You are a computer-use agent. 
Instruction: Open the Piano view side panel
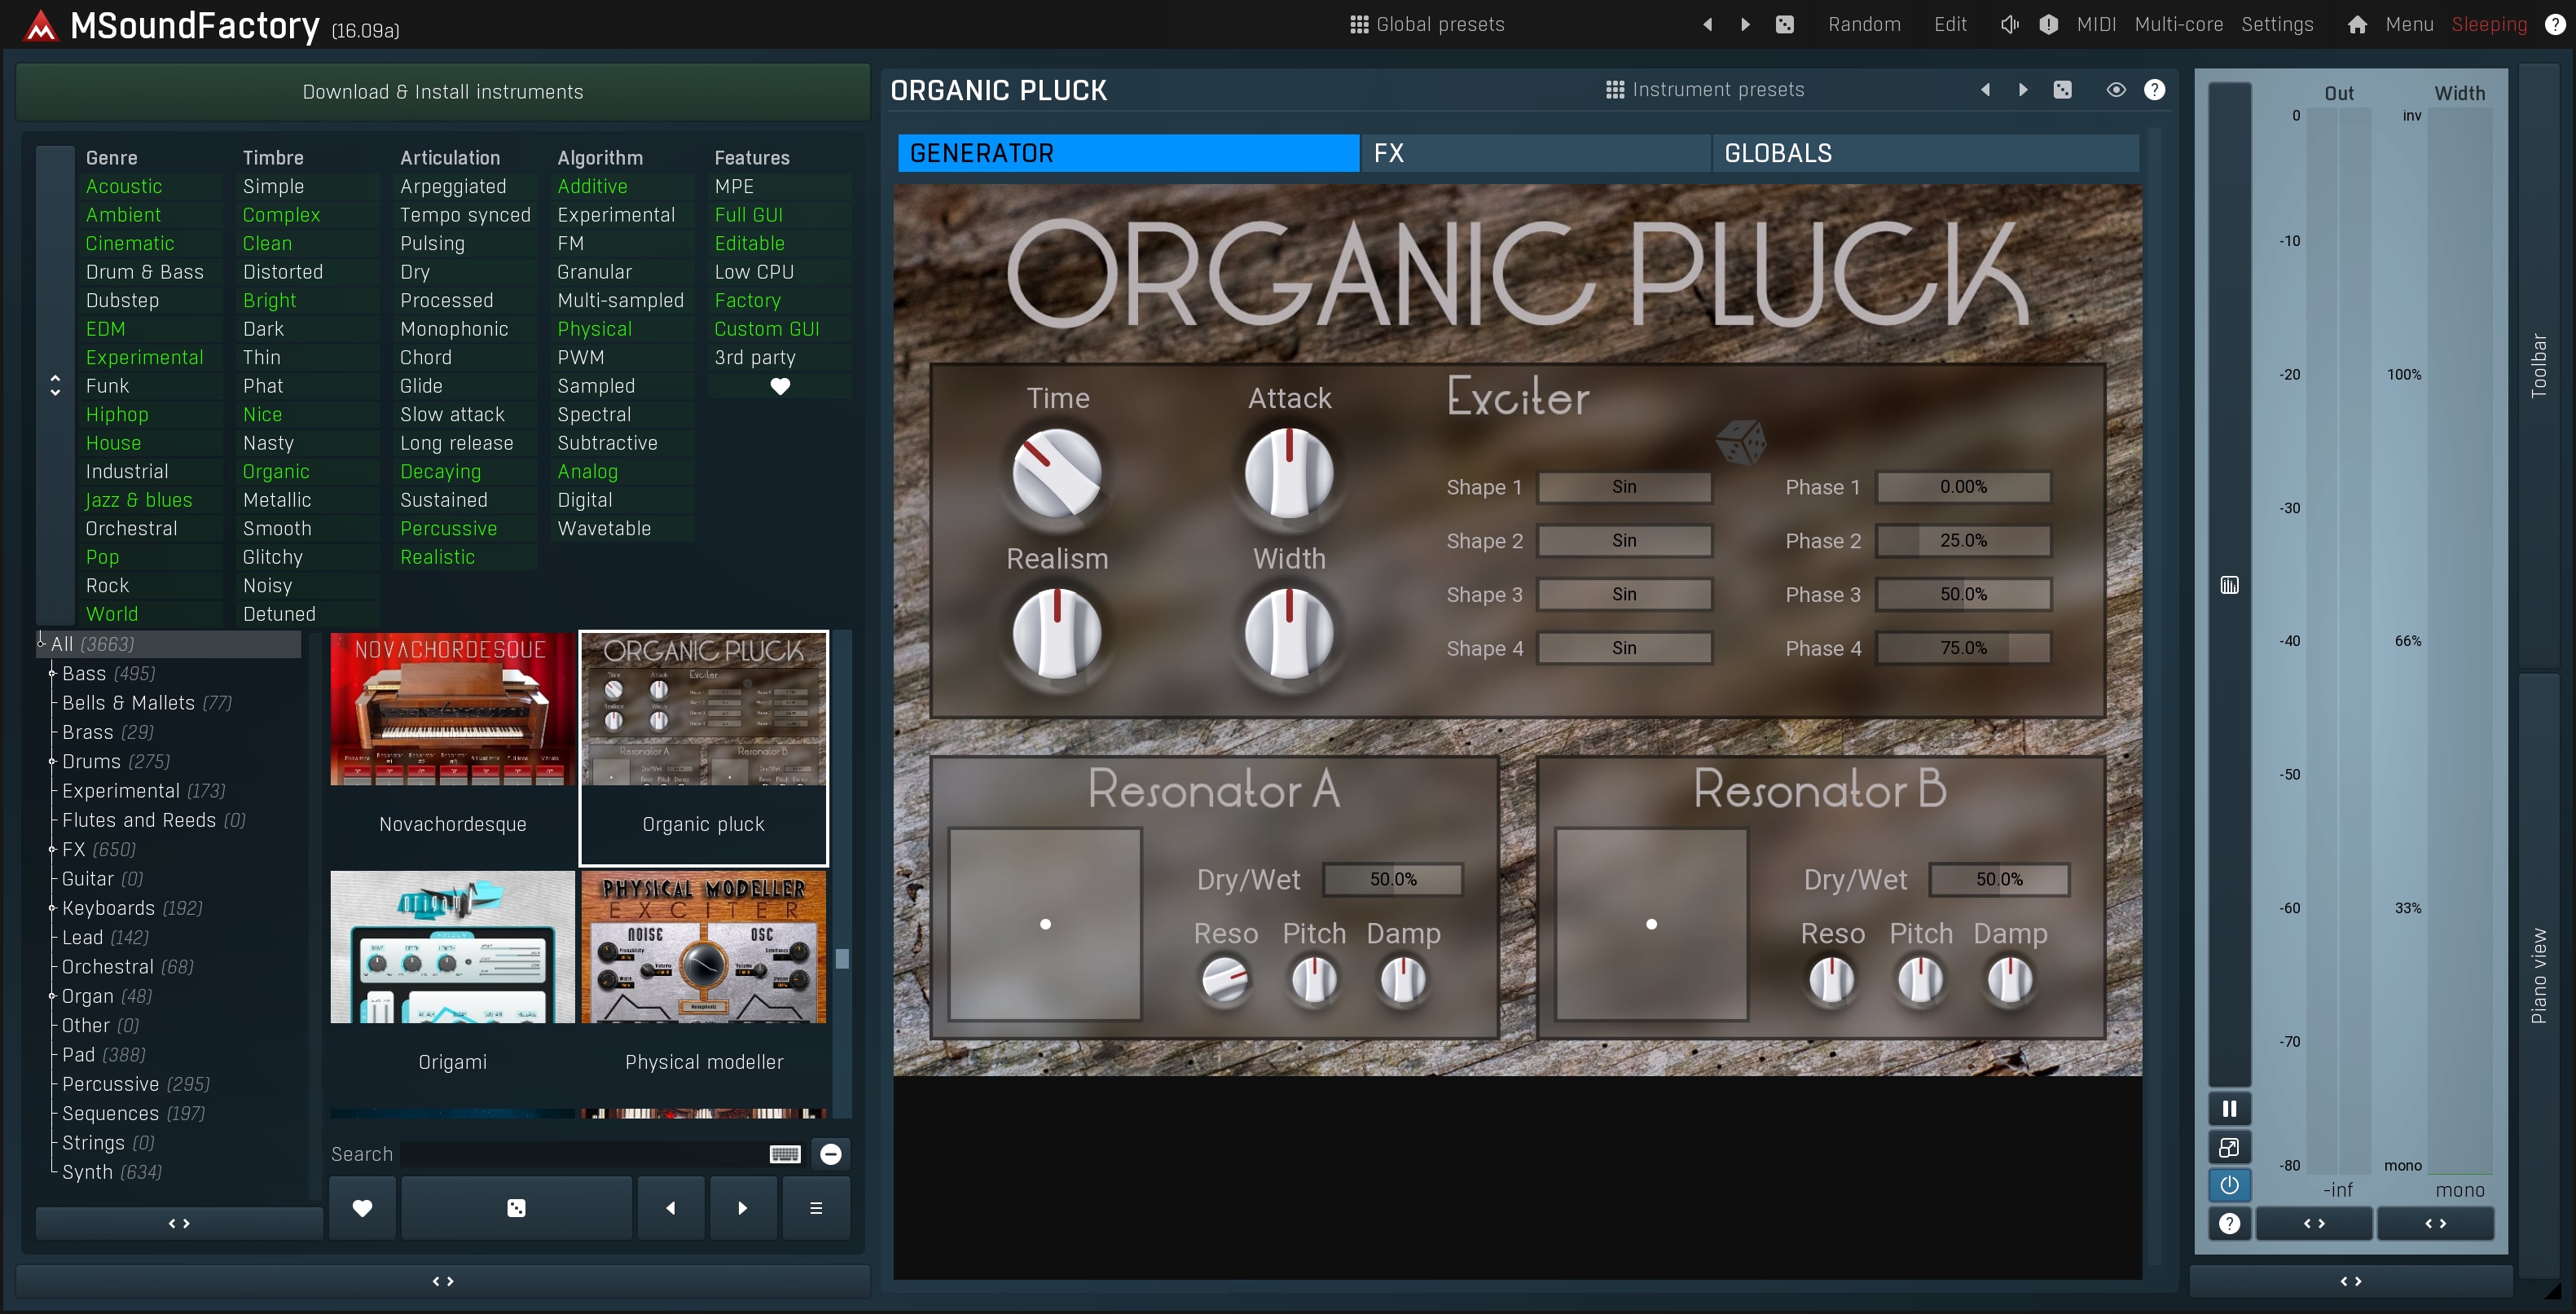tap(2538, 975)
